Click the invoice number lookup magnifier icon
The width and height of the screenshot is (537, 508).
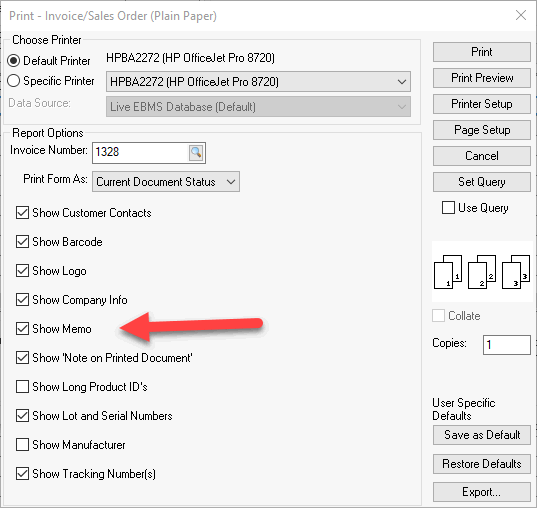click(x=196, y=152)
